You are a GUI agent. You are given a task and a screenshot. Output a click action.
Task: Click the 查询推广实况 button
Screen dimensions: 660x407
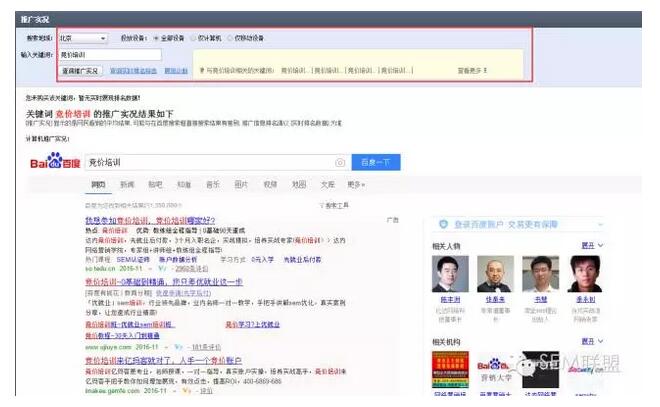80,71
